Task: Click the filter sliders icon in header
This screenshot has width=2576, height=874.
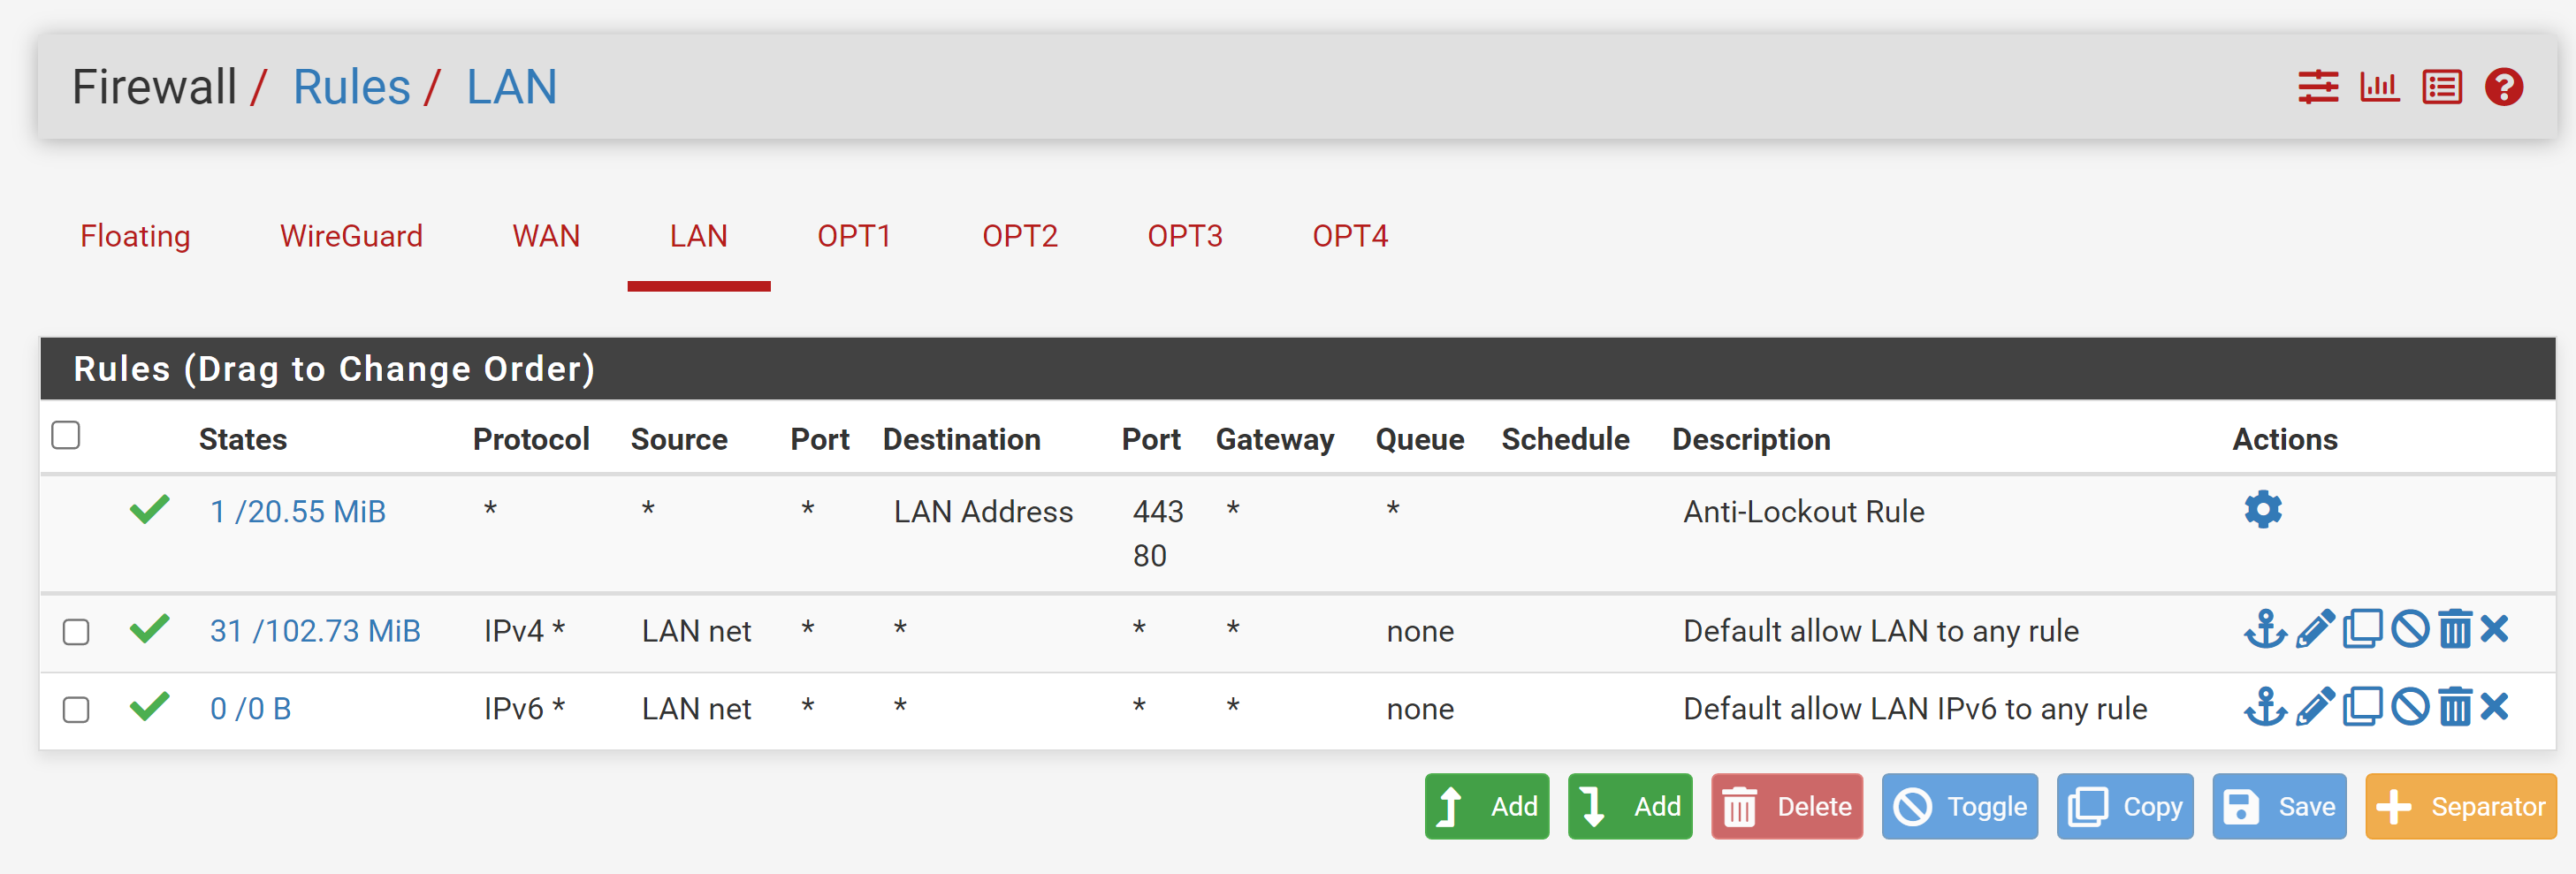Action: pyautogui.click(x=2317, y=87)
